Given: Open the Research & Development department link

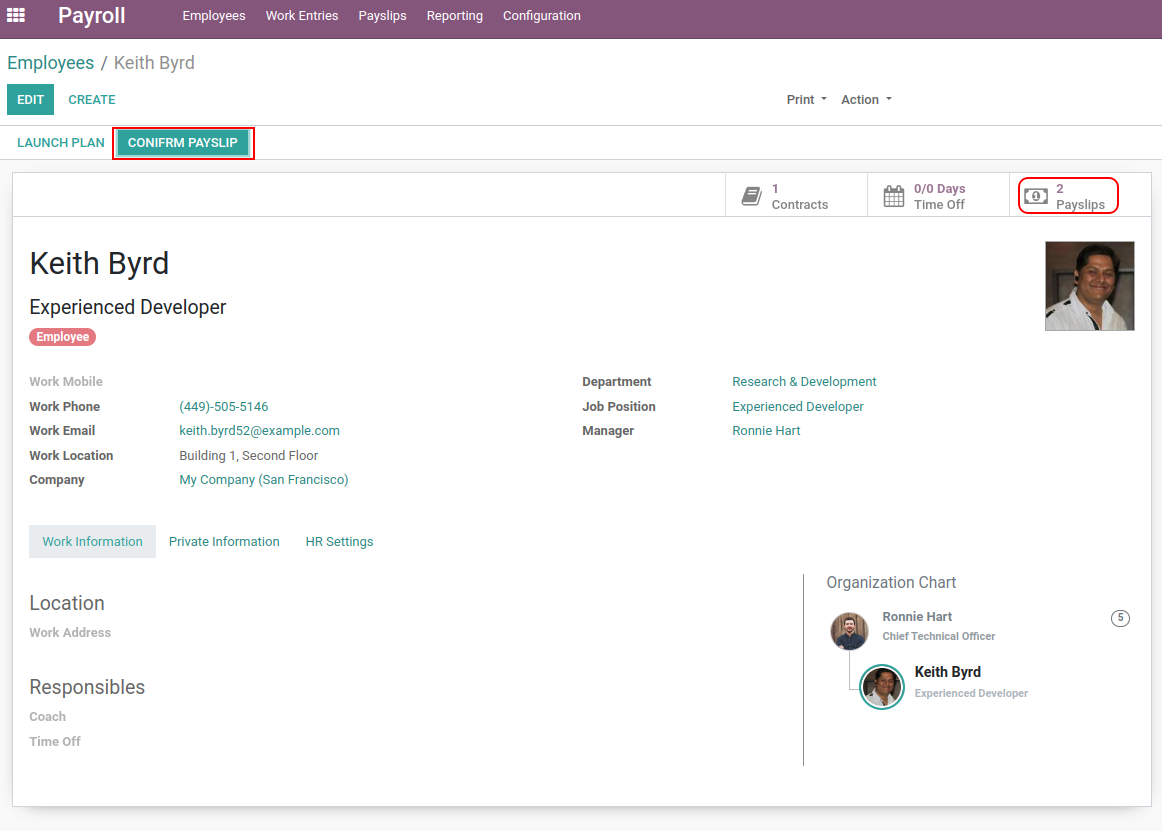Looking at the screenshot, I should [x=804, y=382].
